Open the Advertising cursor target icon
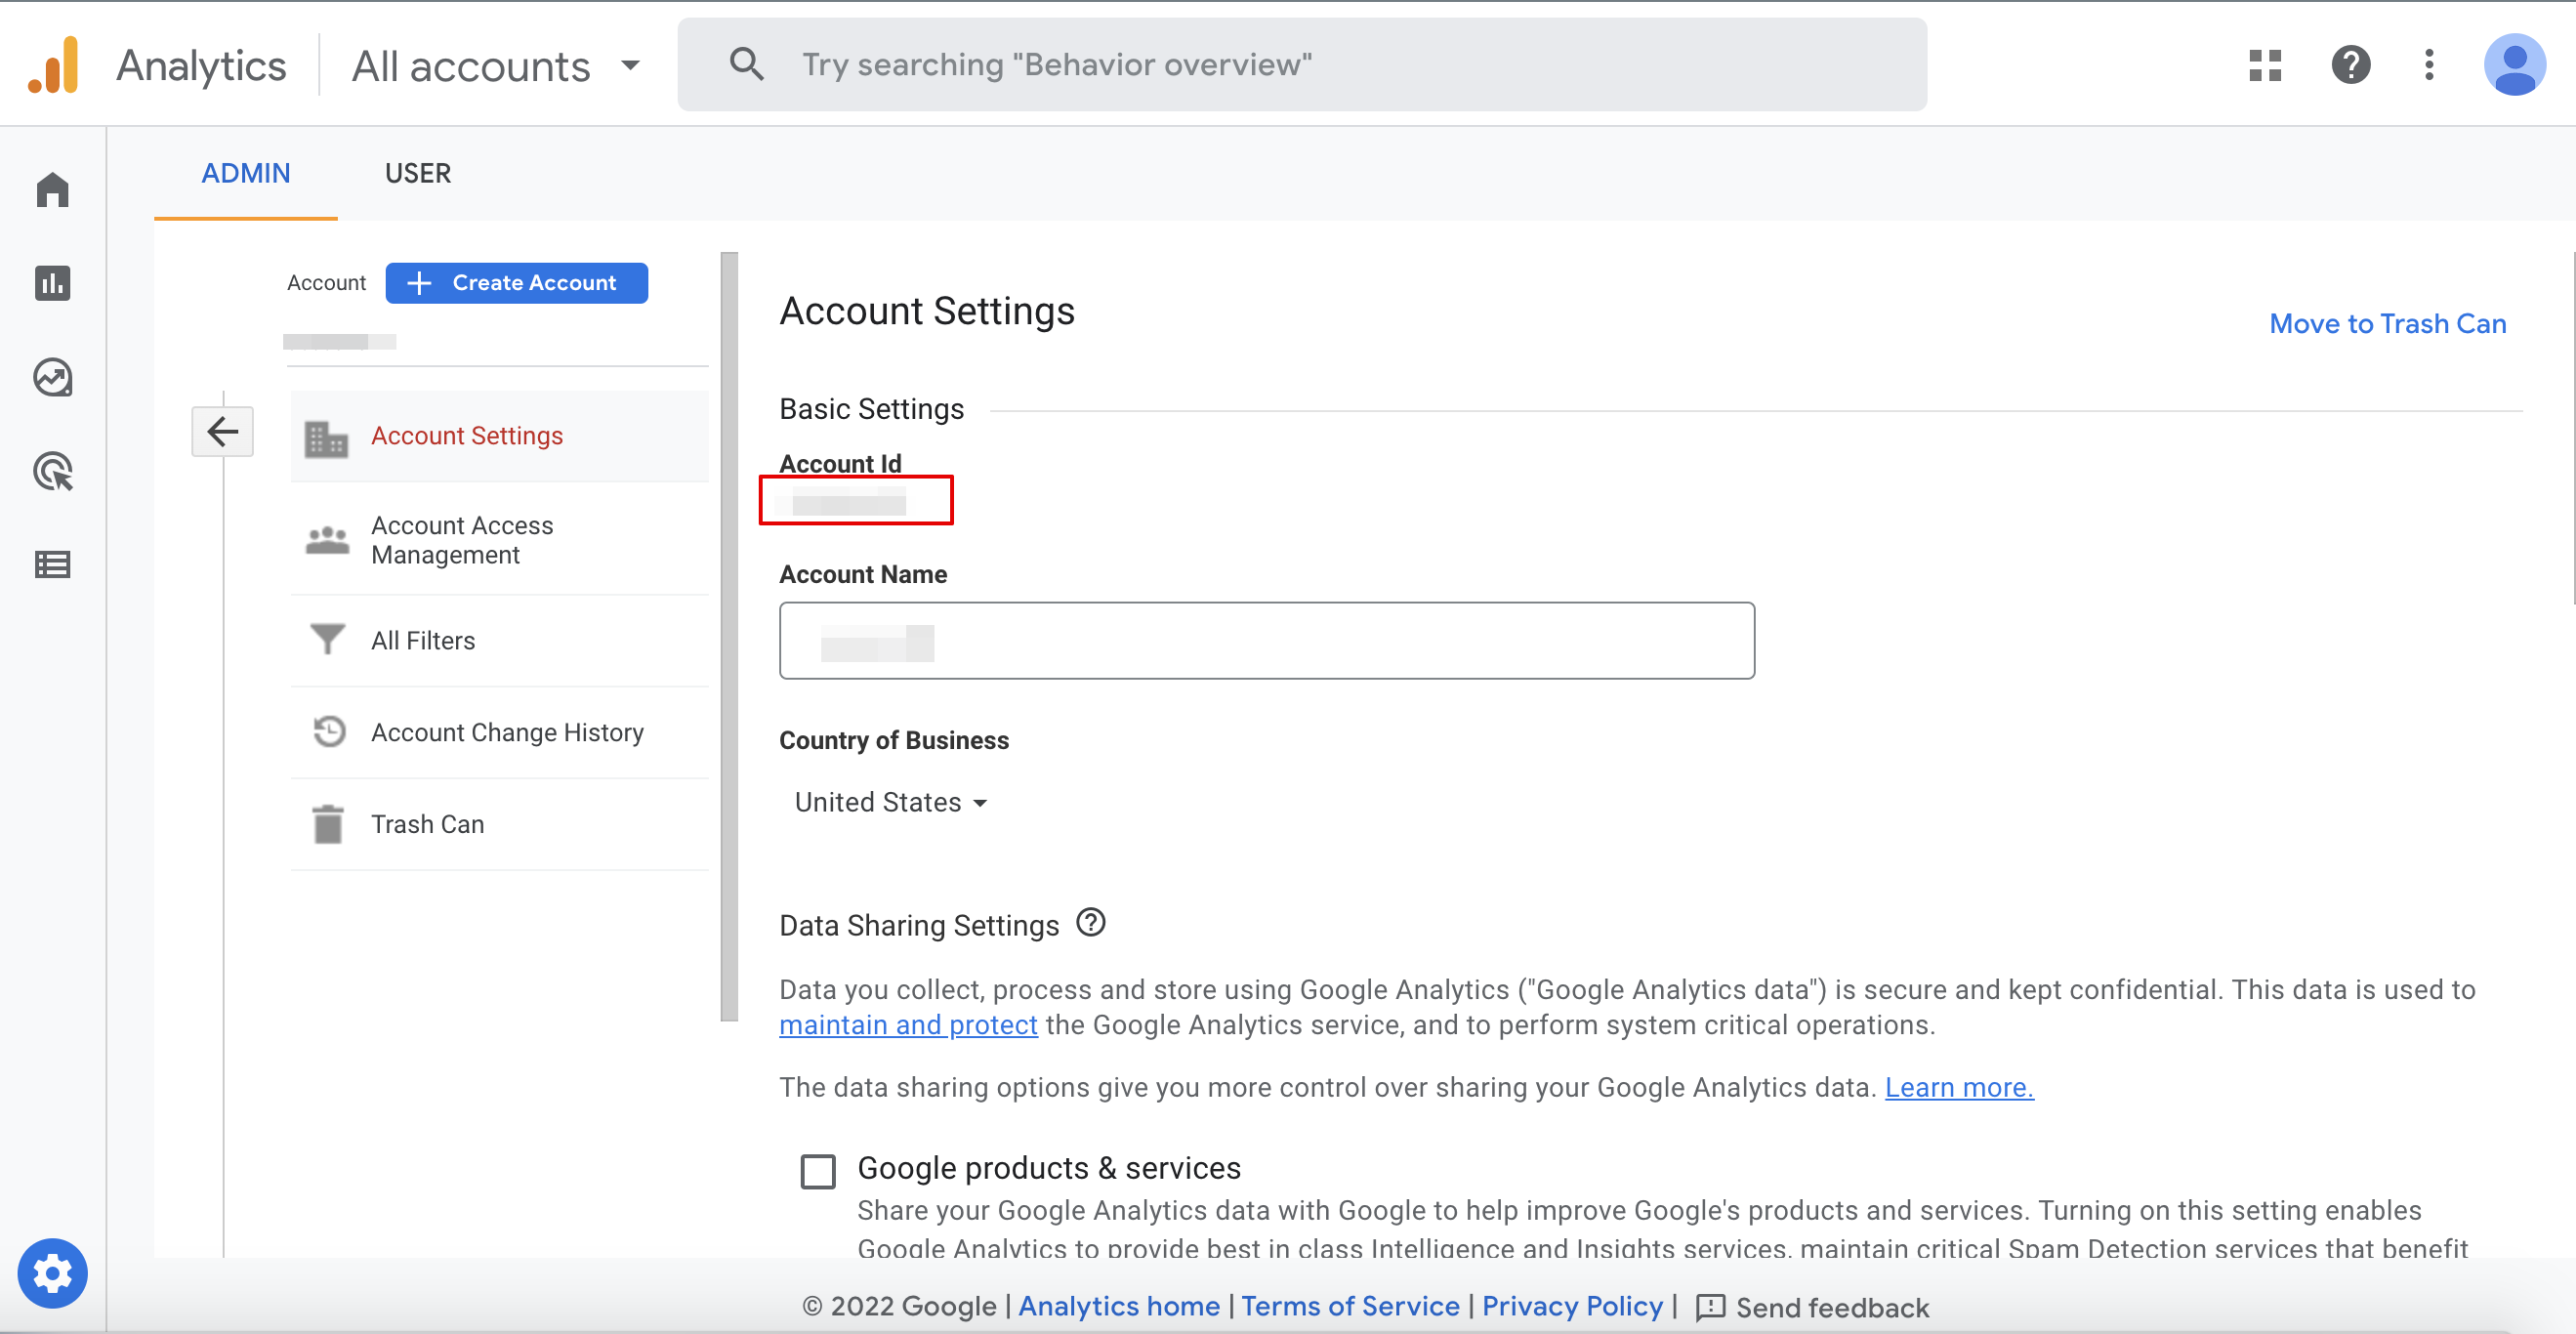Image resolution: width=2576 pixels, height=1334 pixels. coord(52,471)
